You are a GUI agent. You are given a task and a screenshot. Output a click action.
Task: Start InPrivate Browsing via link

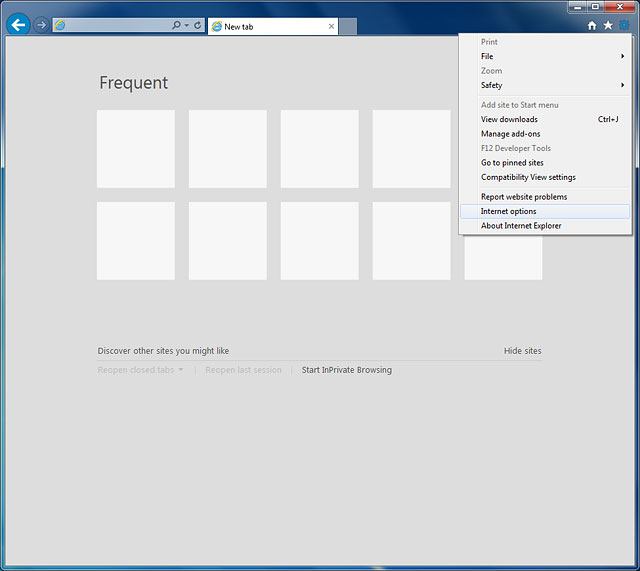347,370
